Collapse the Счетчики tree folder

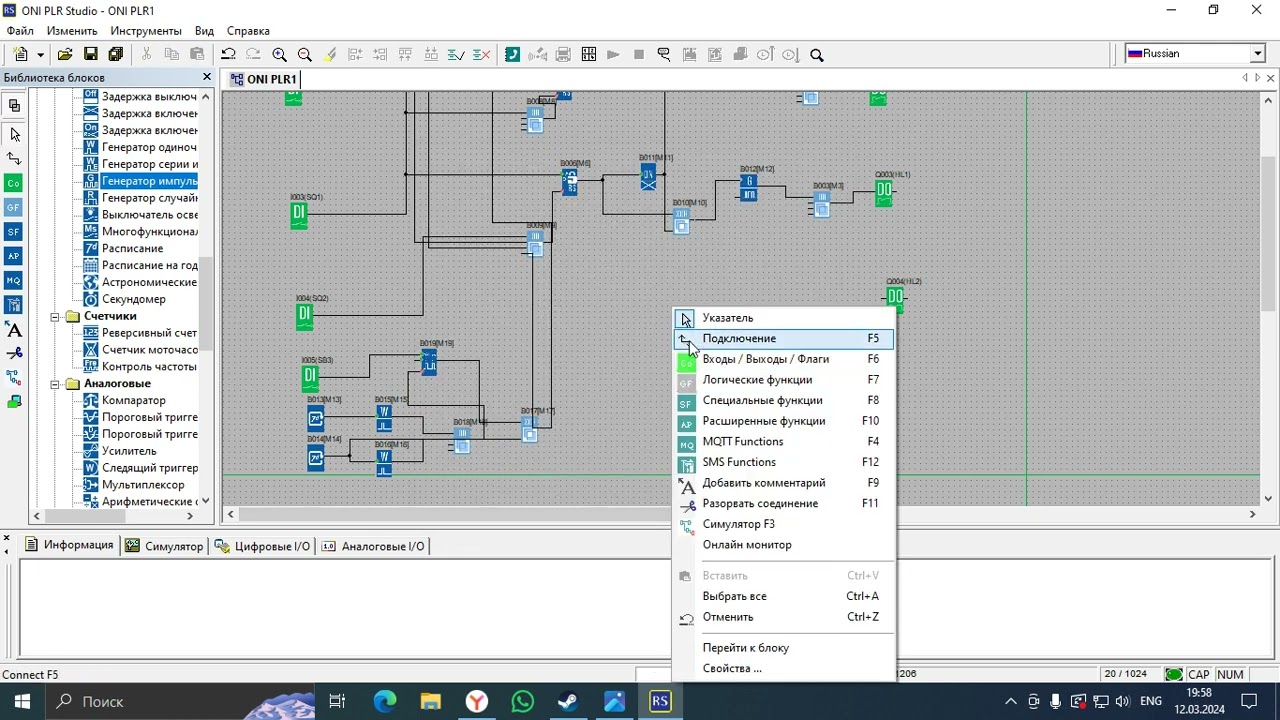coord(56,316)
